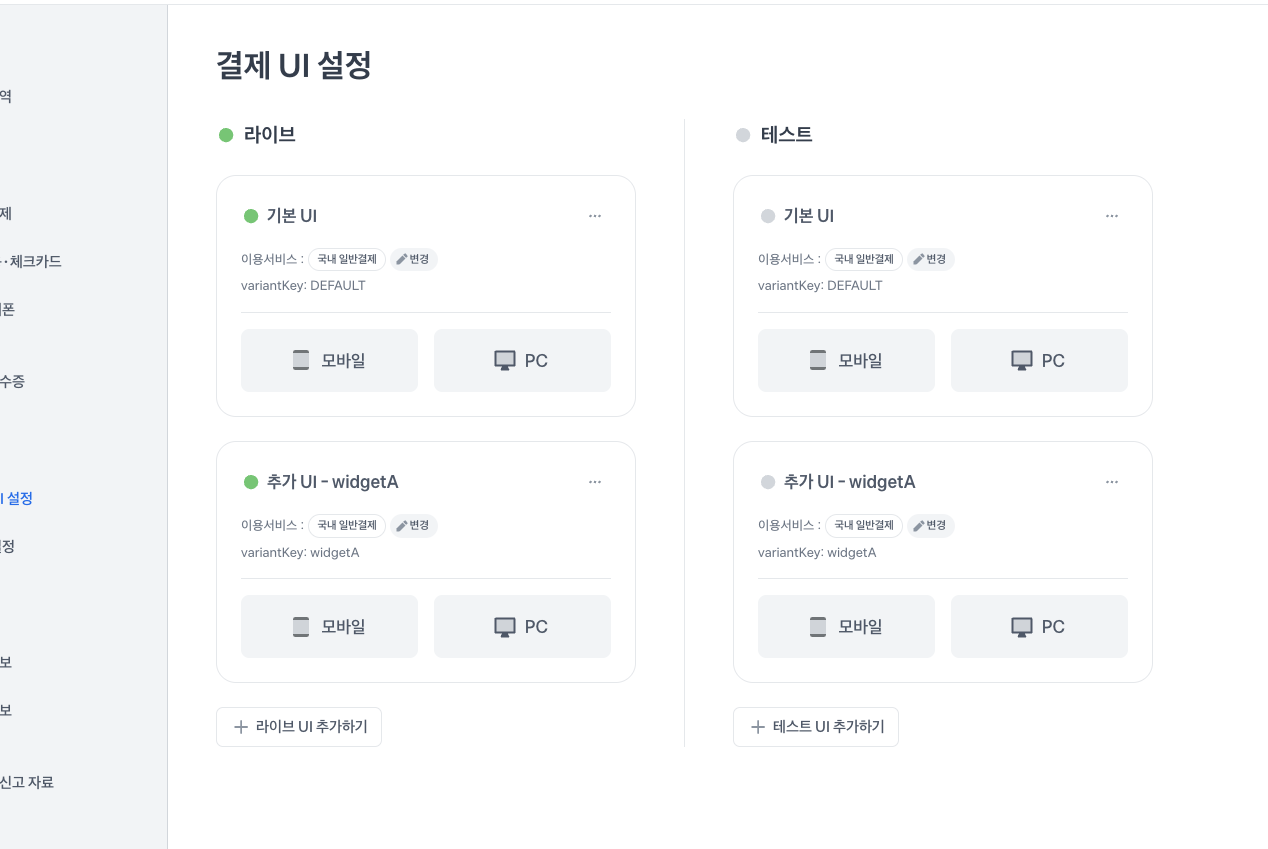Open 모바일 preview for test 기본 UI
1268x849 pixels.
pyautogui.click(x=846, y=361)
